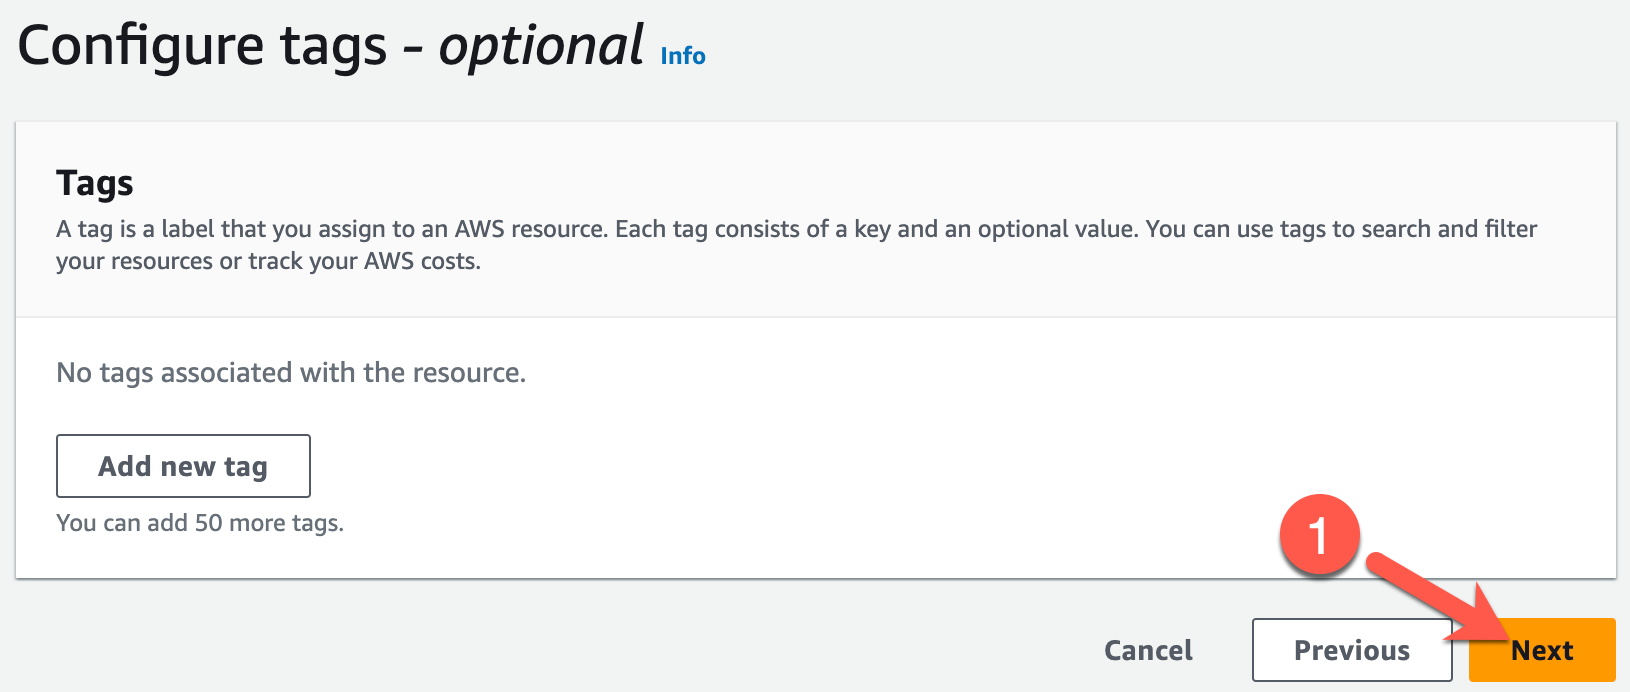
Task: Click the red numbered circle 1 marker
Action: [x=1320, y=535]
